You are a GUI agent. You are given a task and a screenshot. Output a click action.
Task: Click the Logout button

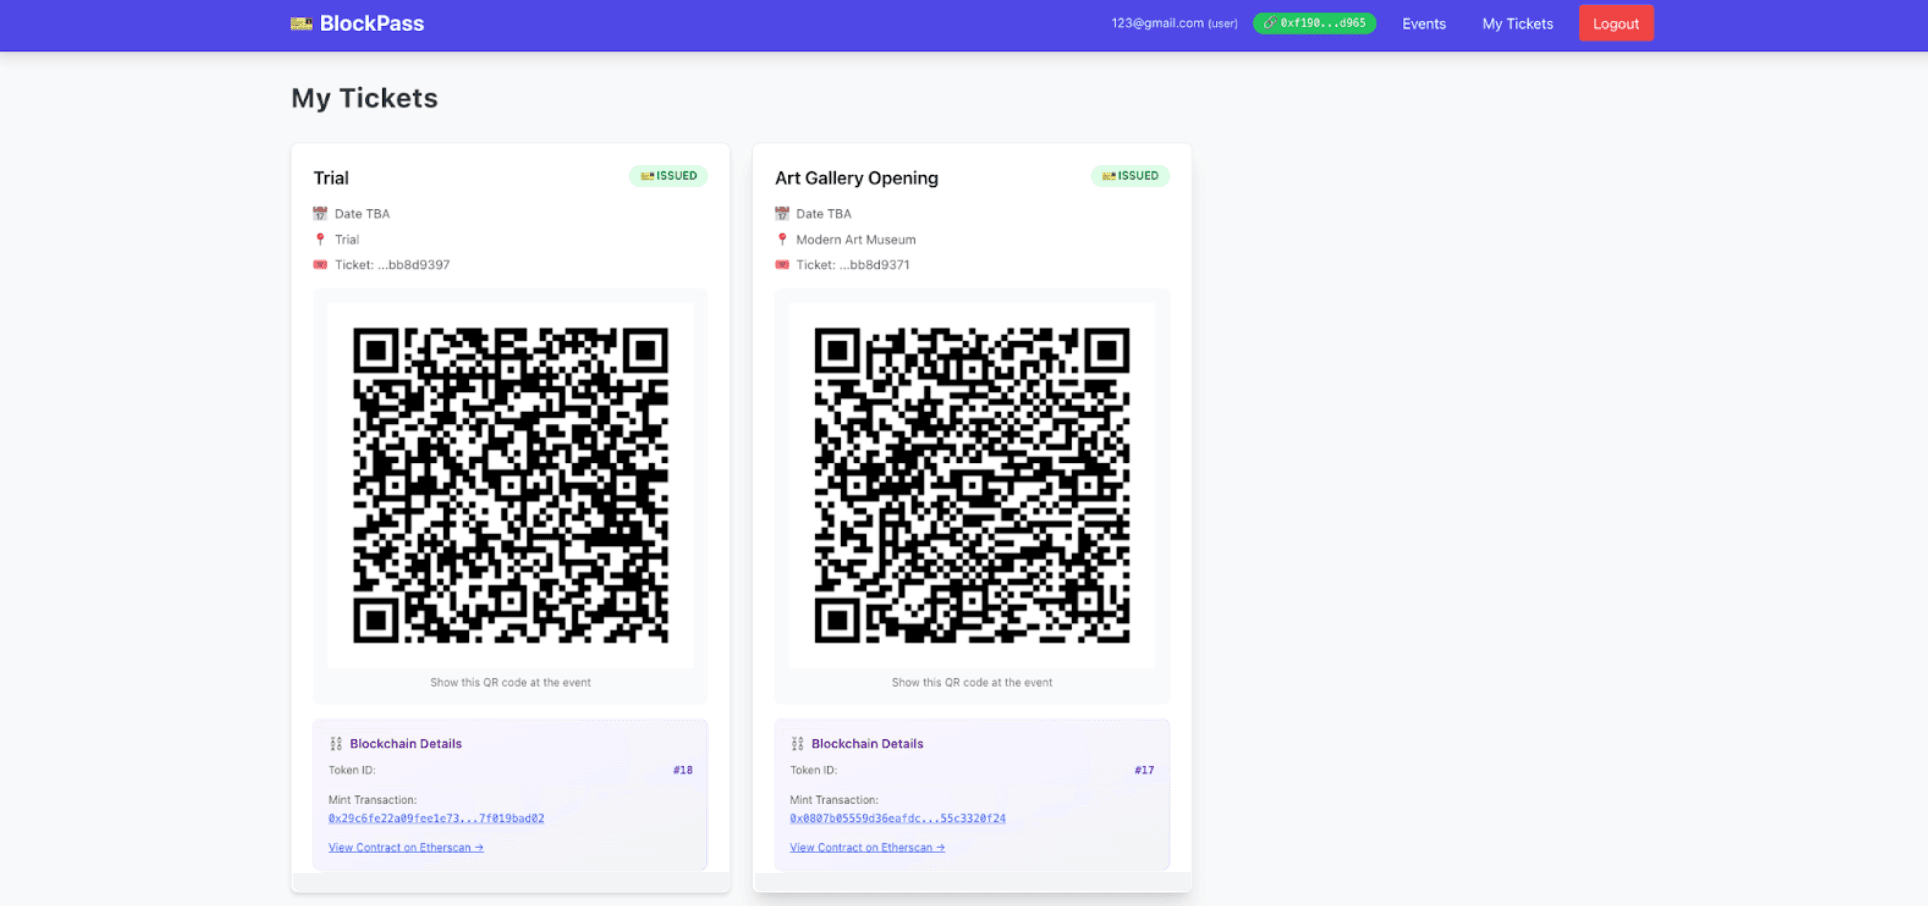point(1616,22)
